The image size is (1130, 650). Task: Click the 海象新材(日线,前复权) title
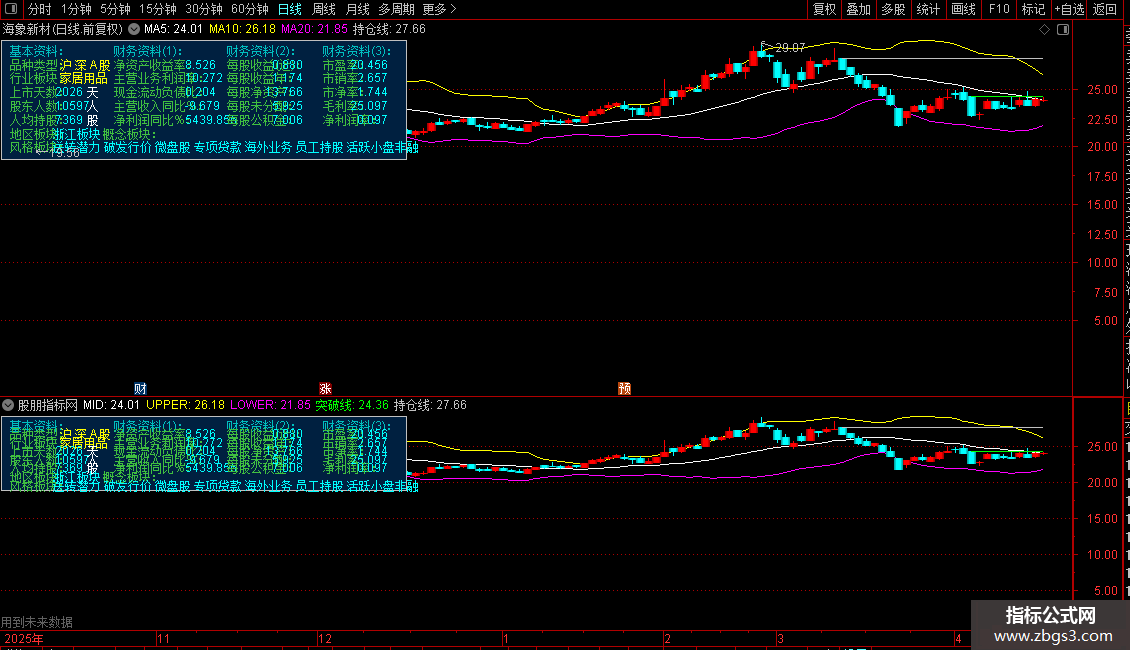tap(63, 30)
